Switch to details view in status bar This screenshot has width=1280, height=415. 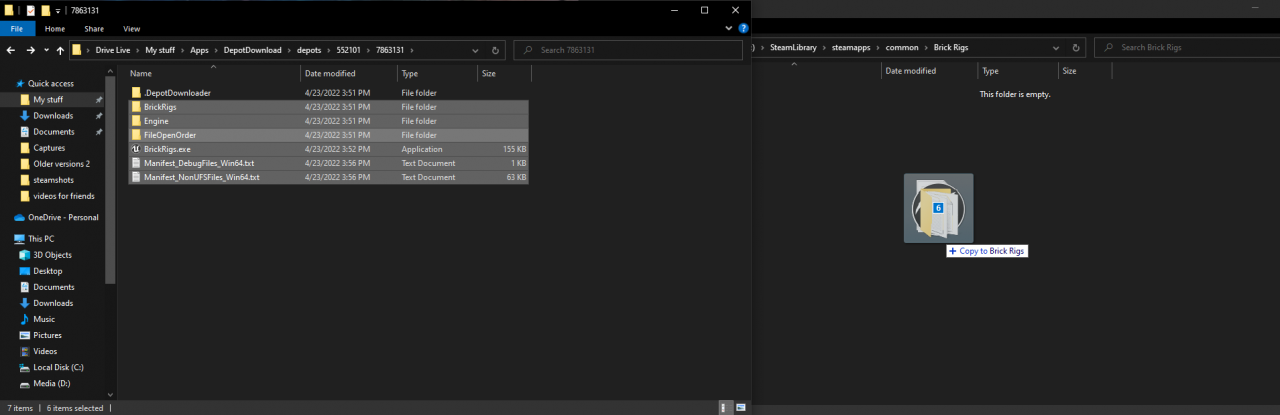pos(724,408)
